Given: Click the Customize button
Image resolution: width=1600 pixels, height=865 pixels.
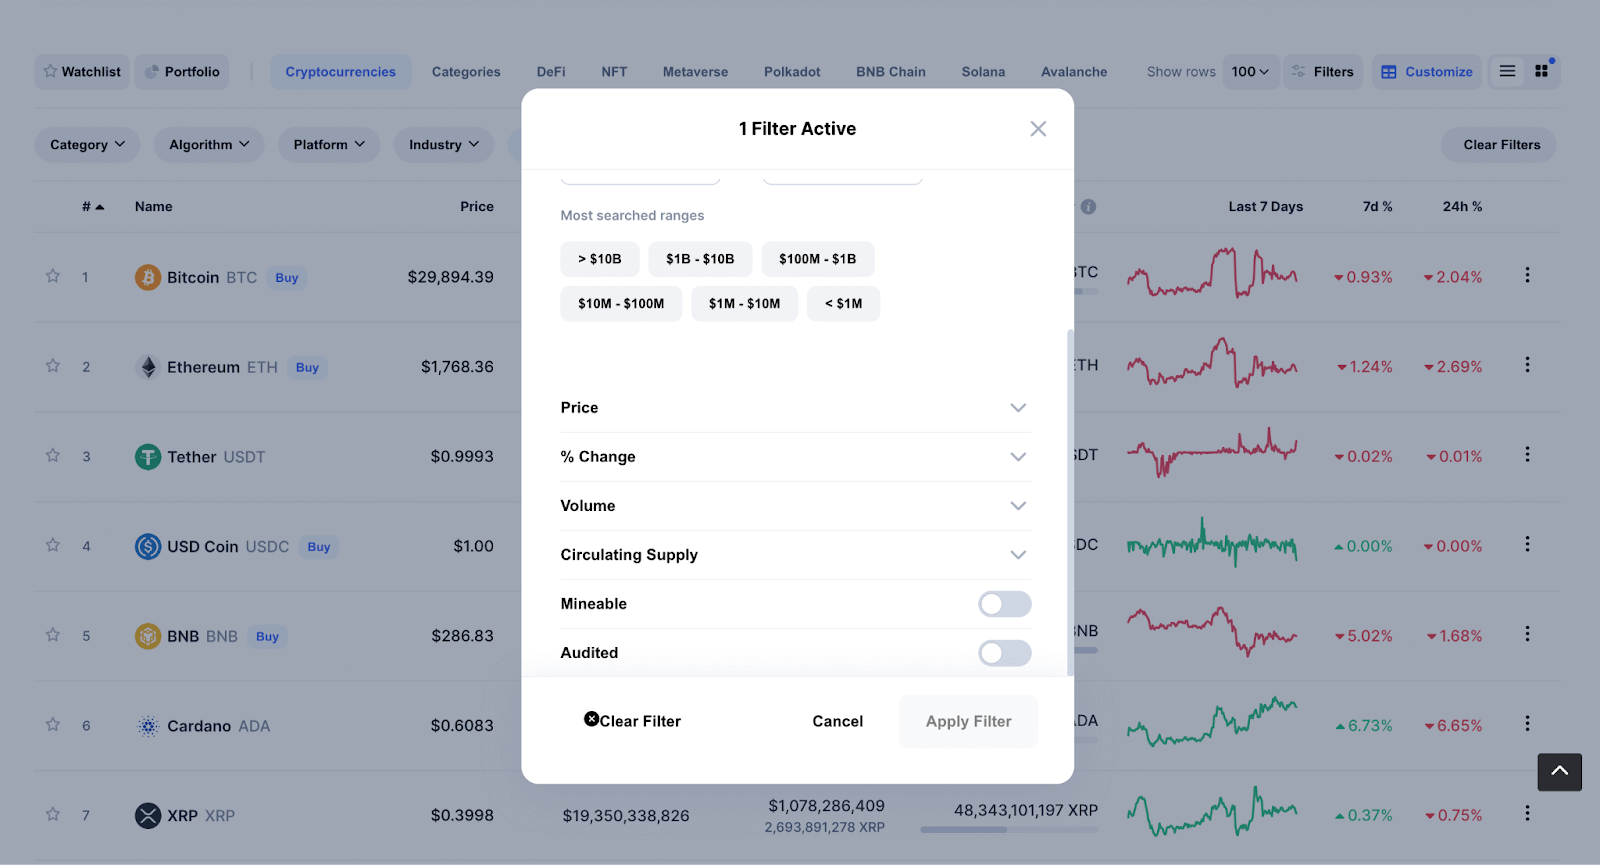Looking at the screenshot, I should pos(1427,72).
